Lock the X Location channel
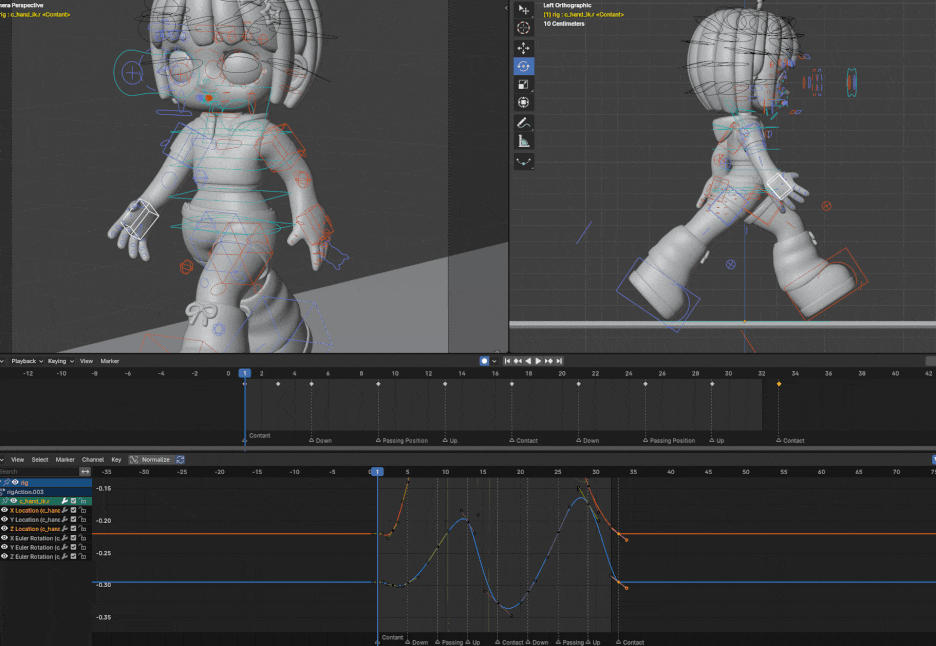This screenshot has width=936, height=646. (84, 510)
